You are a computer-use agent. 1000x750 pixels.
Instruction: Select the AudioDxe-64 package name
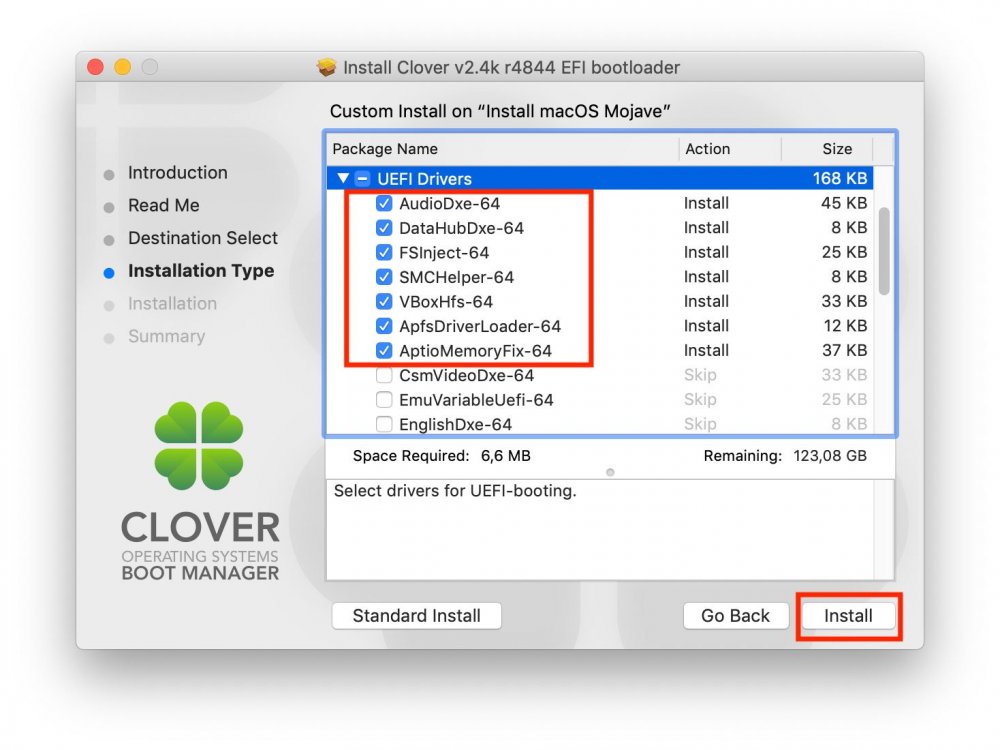click(450, 203)
